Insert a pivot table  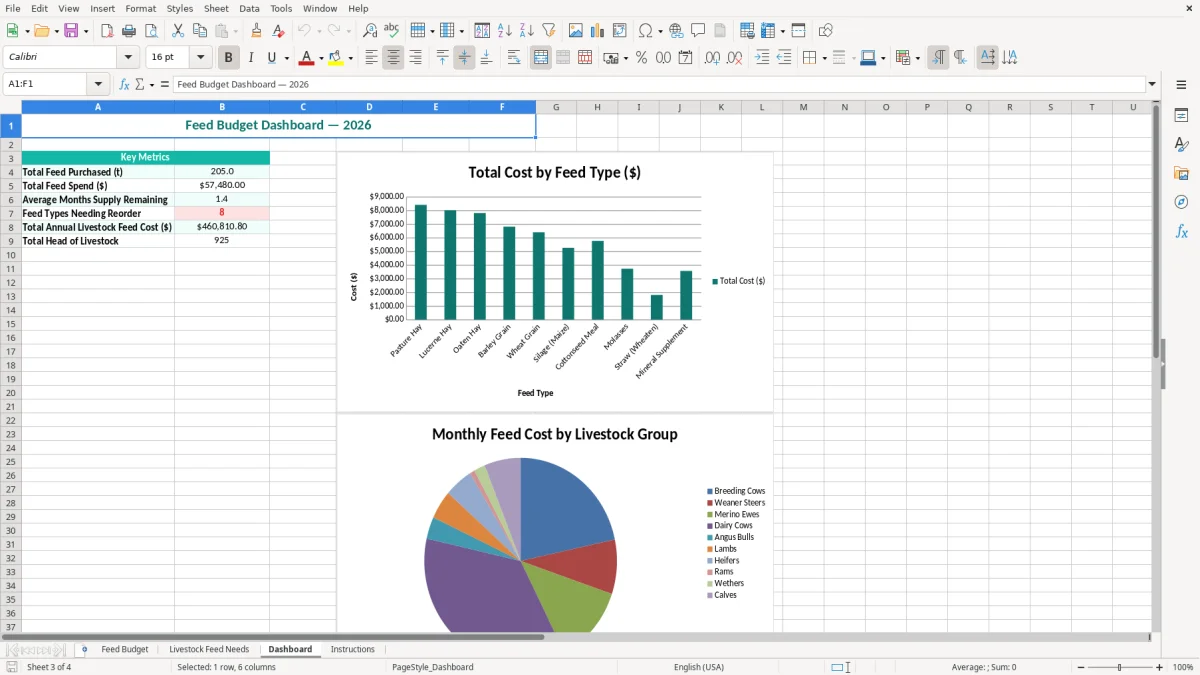click(x=620, y=31)
